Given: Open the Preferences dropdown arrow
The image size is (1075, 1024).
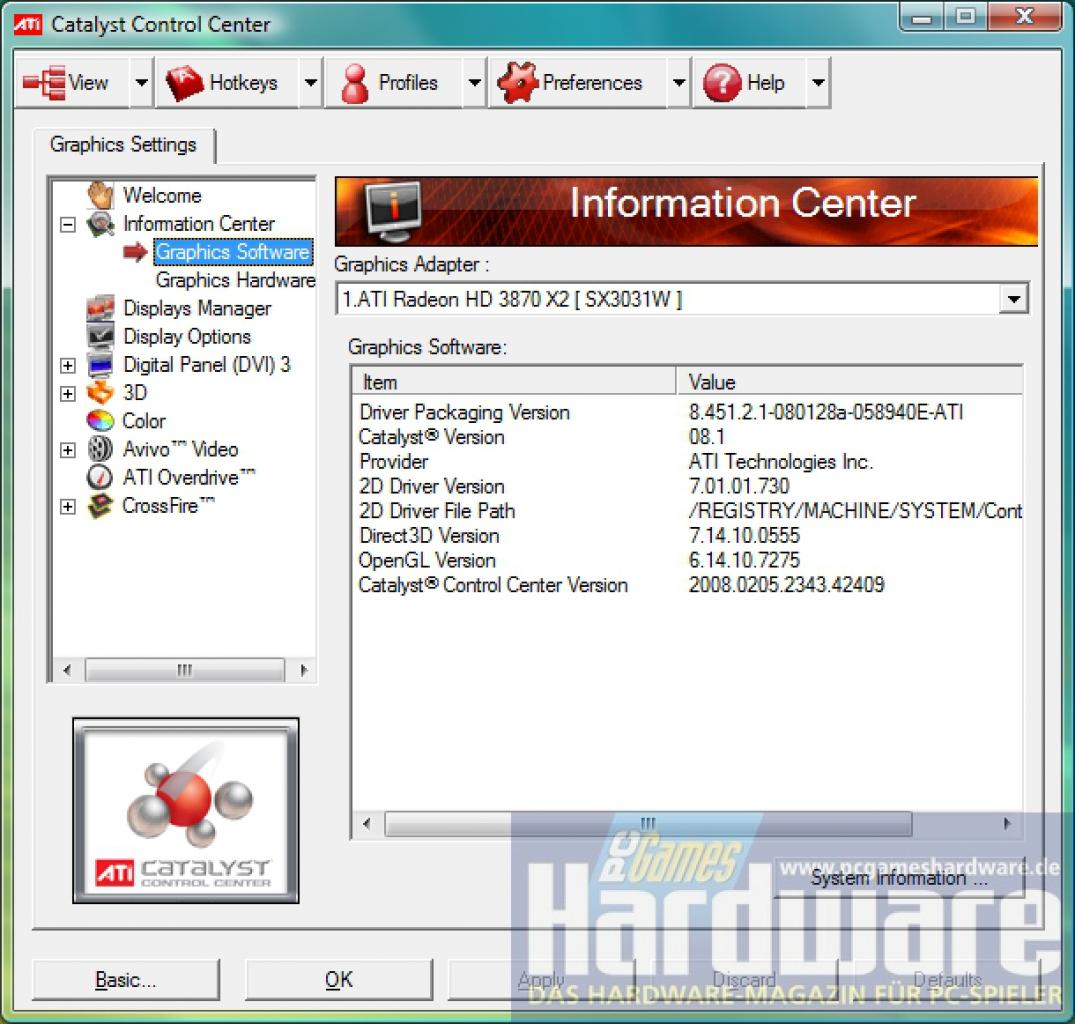Looking at the screenshot, I should click(x=679, y=83).
